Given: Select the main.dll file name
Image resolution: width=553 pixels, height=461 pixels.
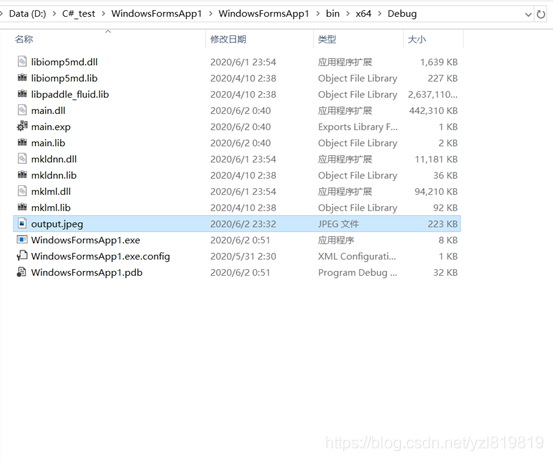Looking at the screenshot, I should tap(48, 111).
